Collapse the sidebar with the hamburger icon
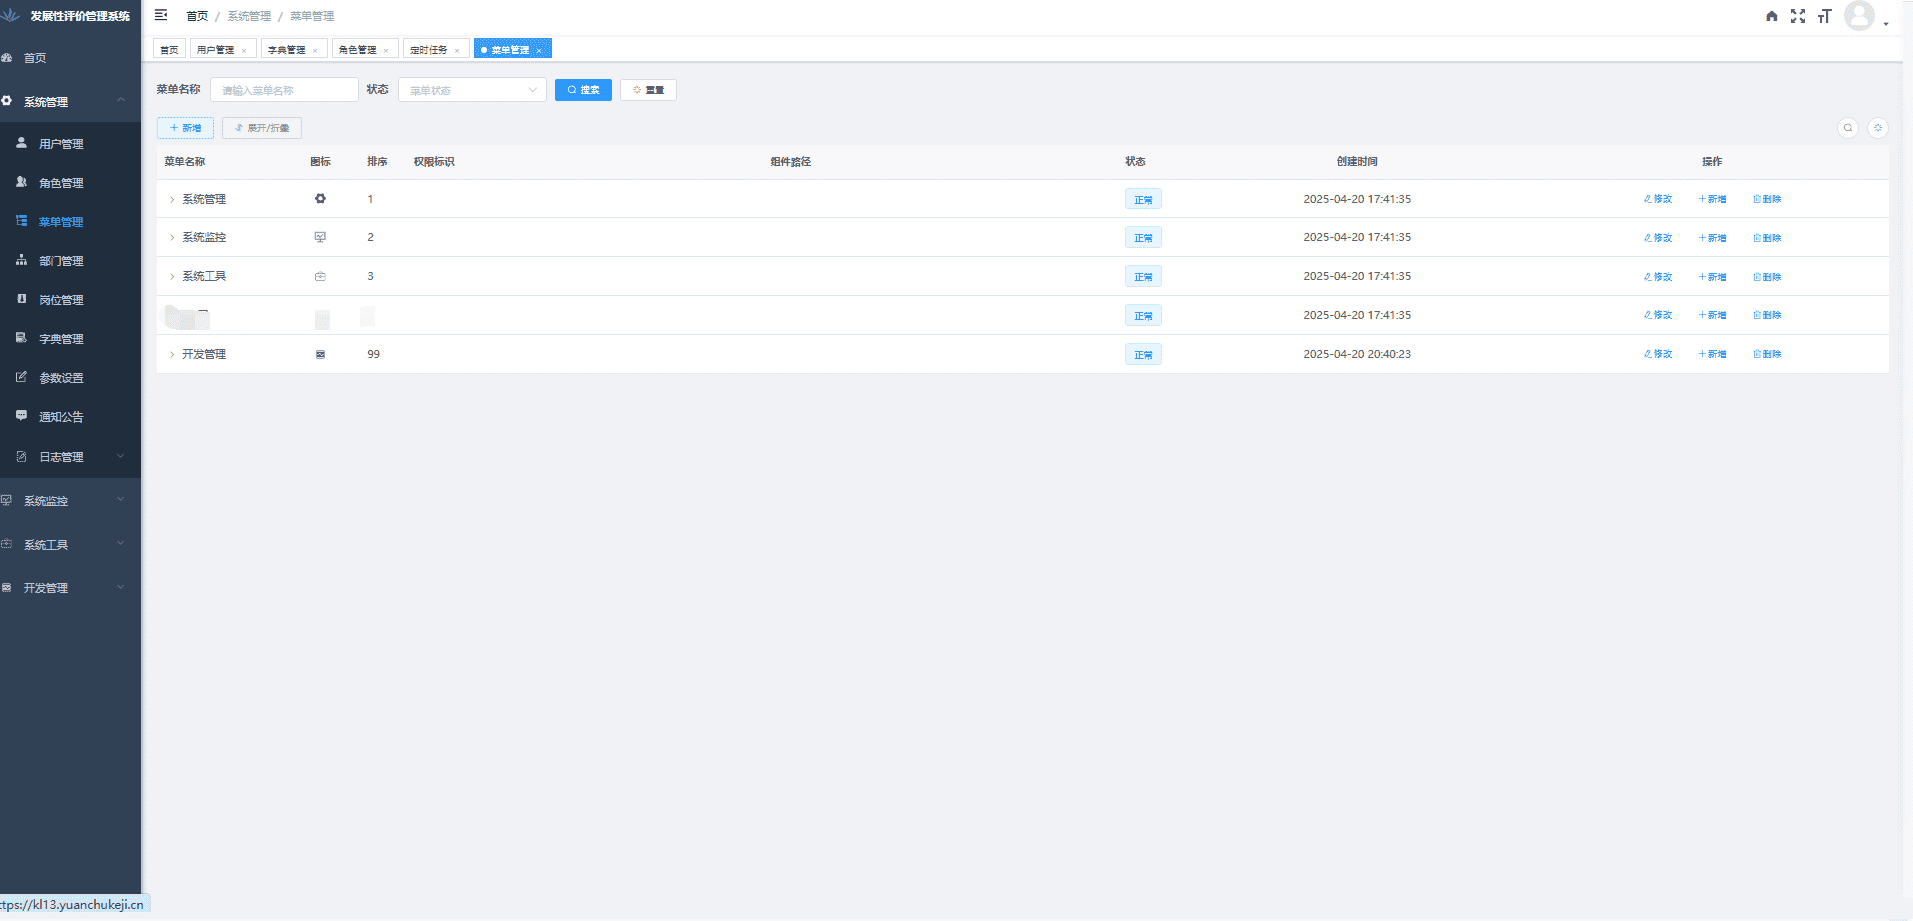Image resolution: width=1913 pixels, height=921 pixels. (x=161, y=15)
